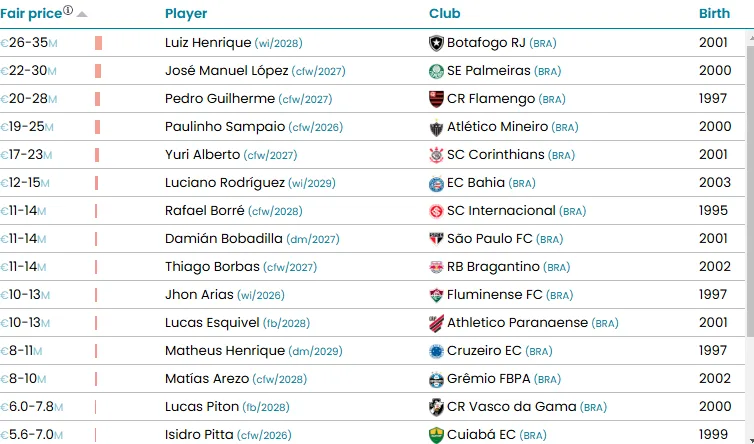
Task: Open the RB Bragantino club link
Action: coord(493,267)
